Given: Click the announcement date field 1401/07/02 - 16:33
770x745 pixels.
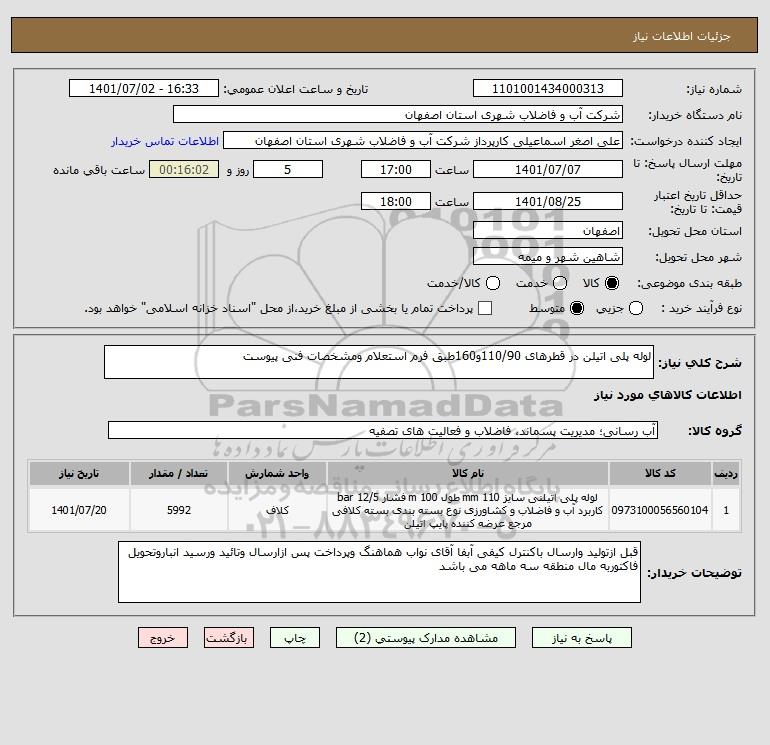Looking at the screenshot, I should [x=144, y=88].
